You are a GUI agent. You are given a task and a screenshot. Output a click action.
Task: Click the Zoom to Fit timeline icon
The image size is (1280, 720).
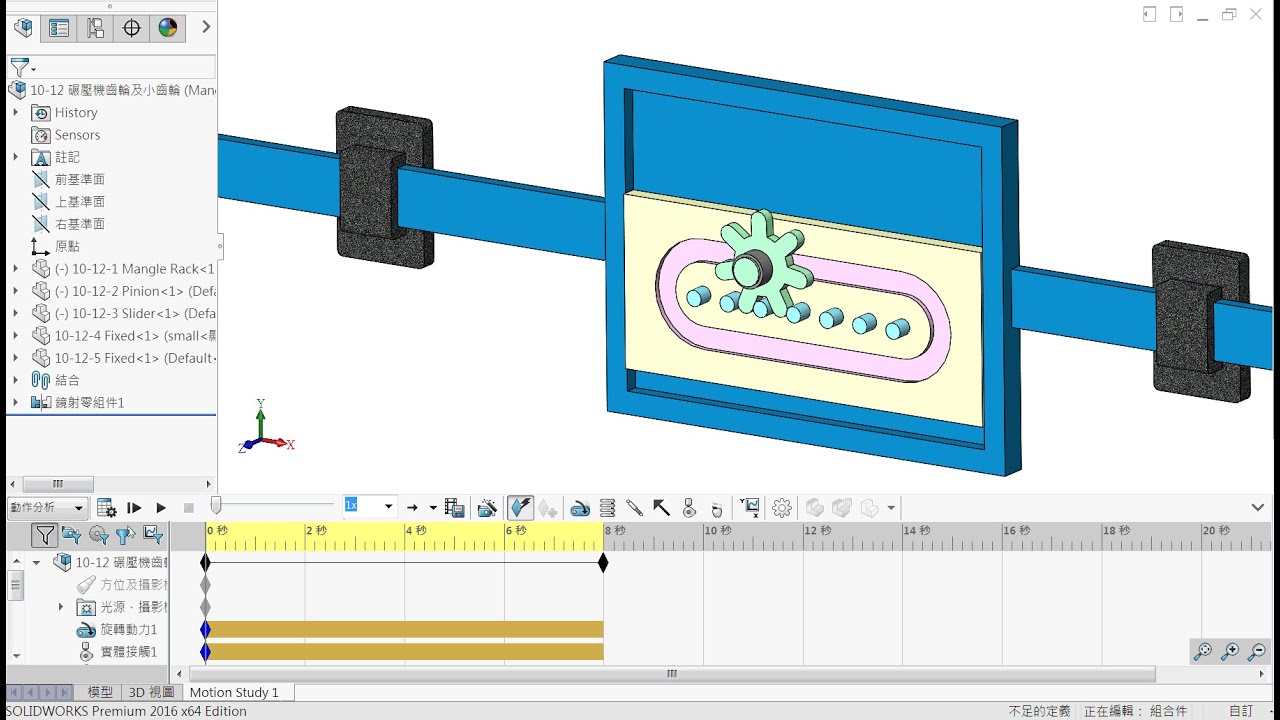1203,652
